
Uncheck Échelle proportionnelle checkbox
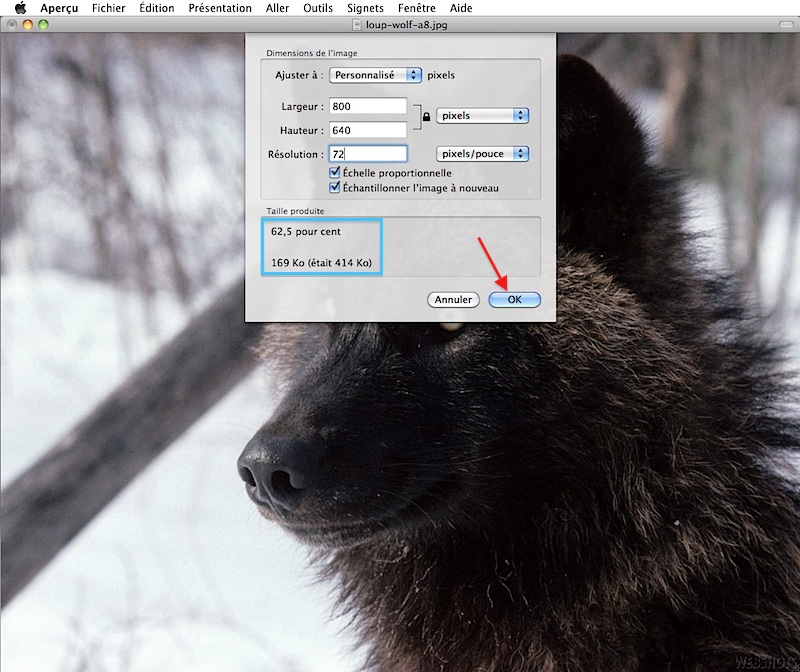(x=336, y=173)
